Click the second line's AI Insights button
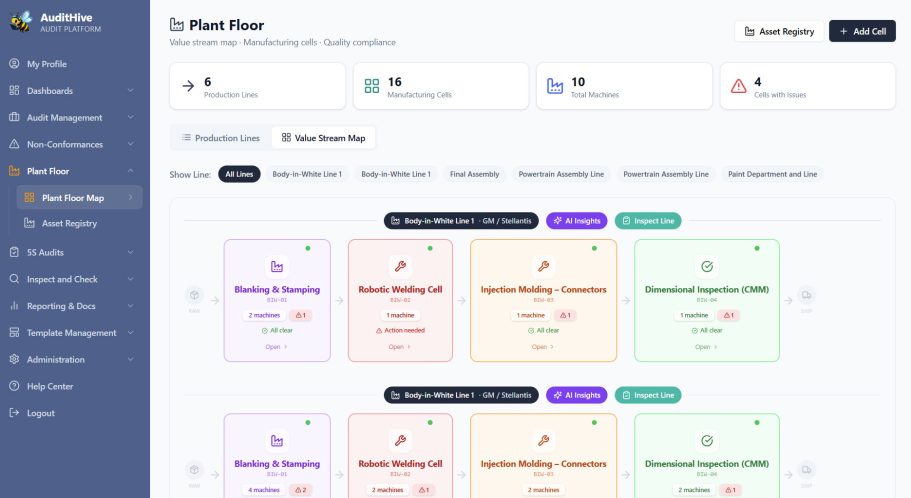 click(x=577, y=395)
